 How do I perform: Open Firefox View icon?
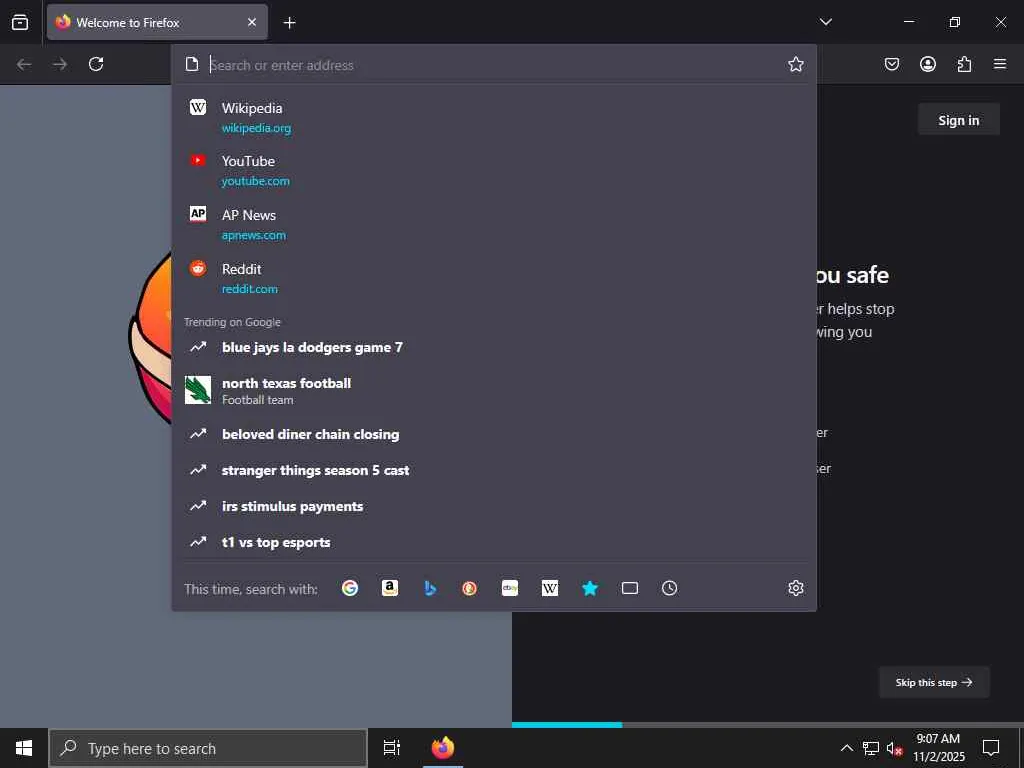20,22
